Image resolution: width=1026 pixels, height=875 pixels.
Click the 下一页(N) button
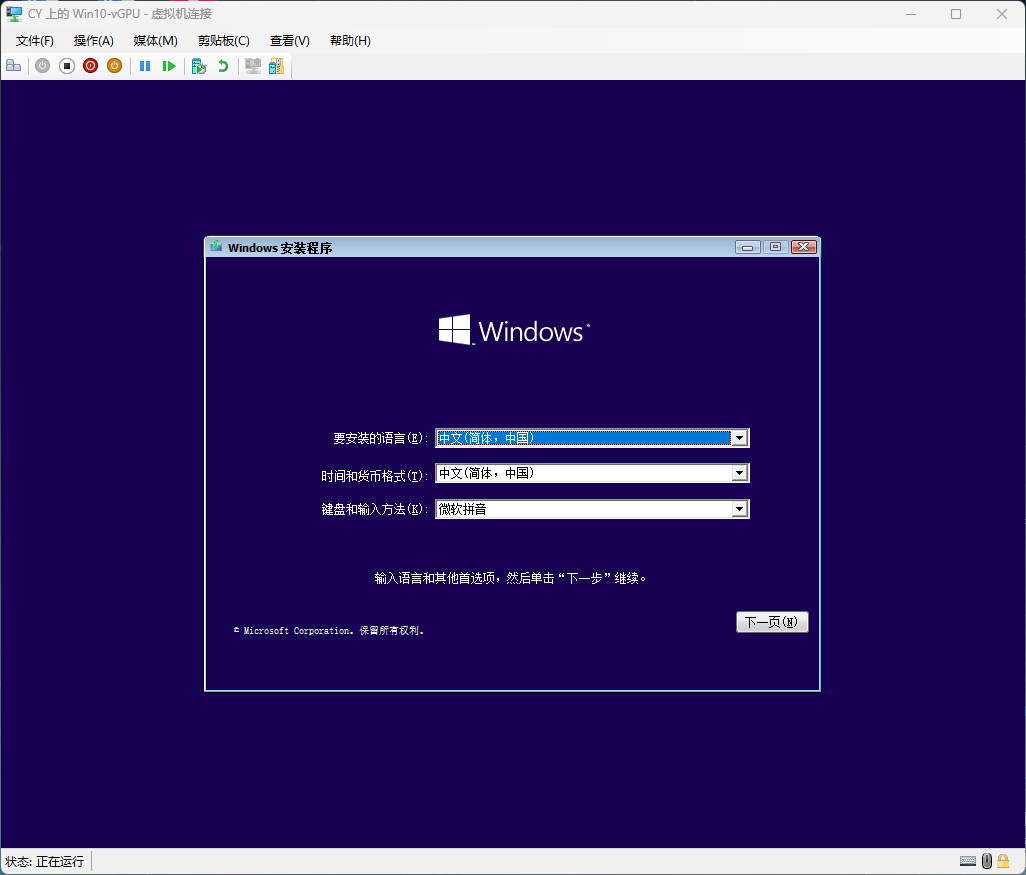[x=771, y=622]
